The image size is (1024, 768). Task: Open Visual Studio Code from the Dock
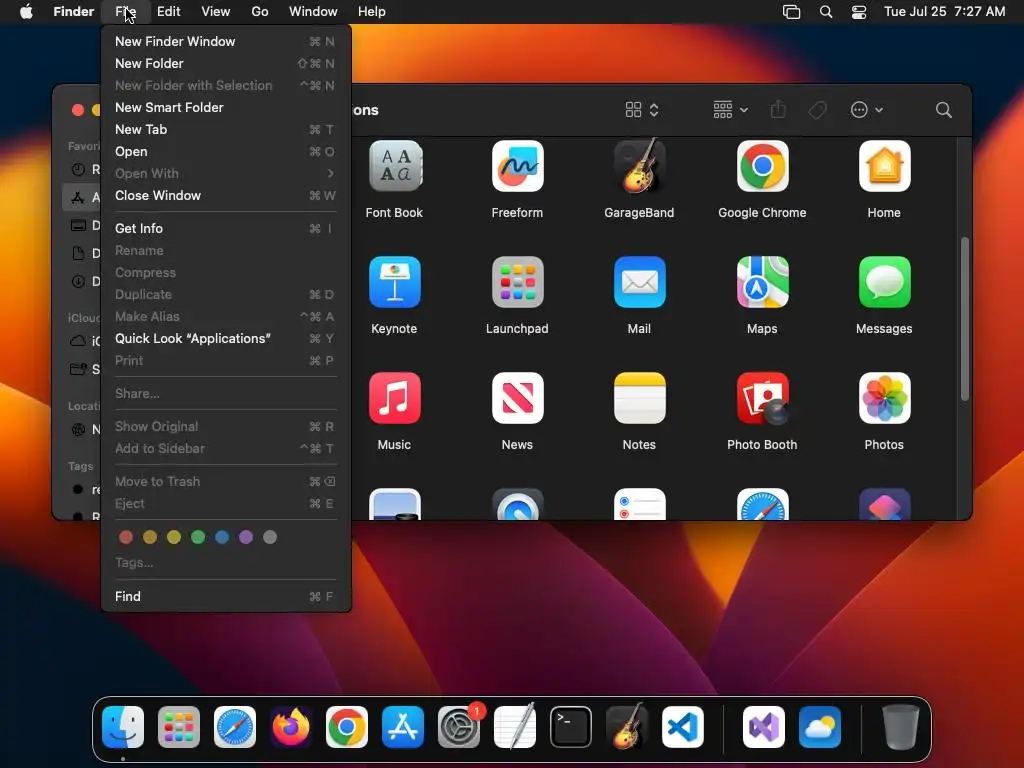[682, 727]
